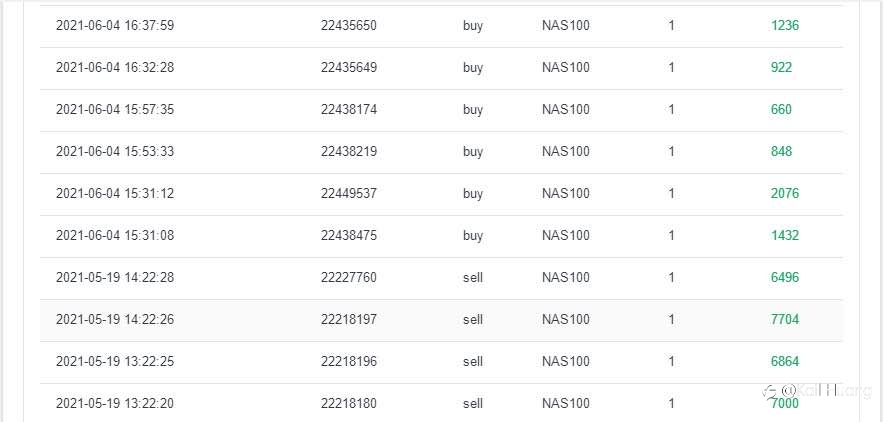Select order number 22435649
883x422 pixels.
pyautogui.click(x=349, y=68)
